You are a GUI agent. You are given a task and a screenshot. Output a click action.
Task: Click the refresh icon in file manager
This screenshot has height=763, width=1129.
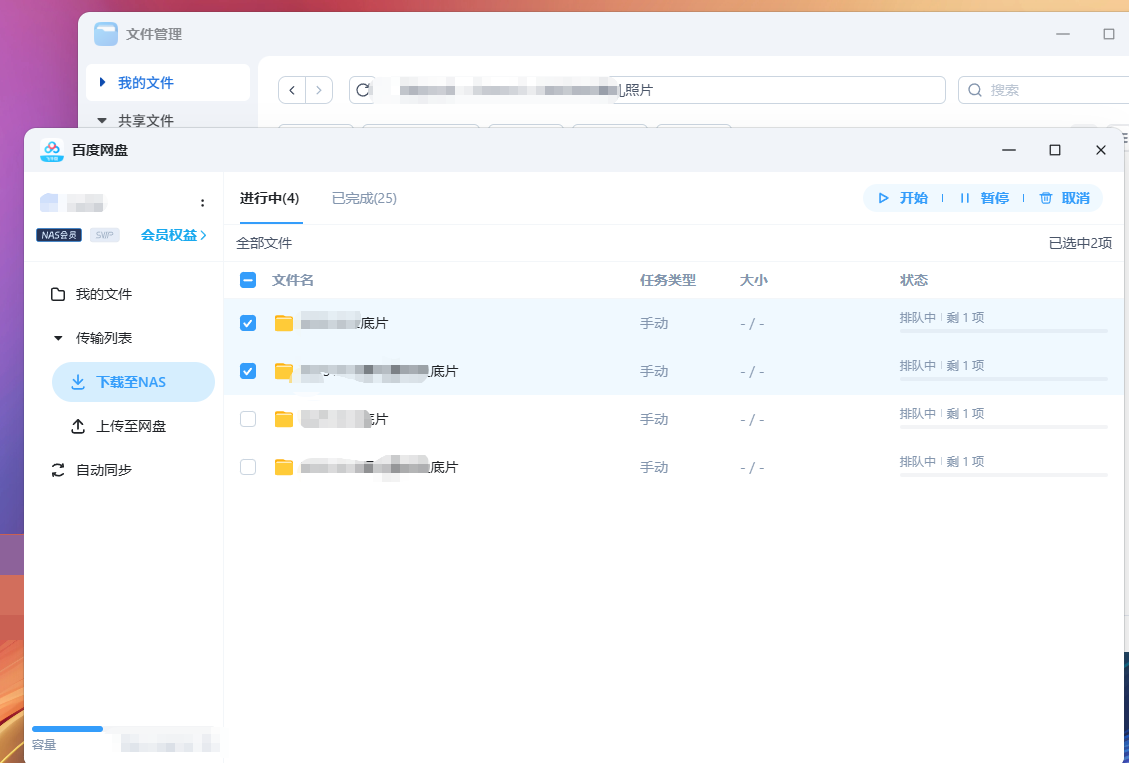pos(363,90)
